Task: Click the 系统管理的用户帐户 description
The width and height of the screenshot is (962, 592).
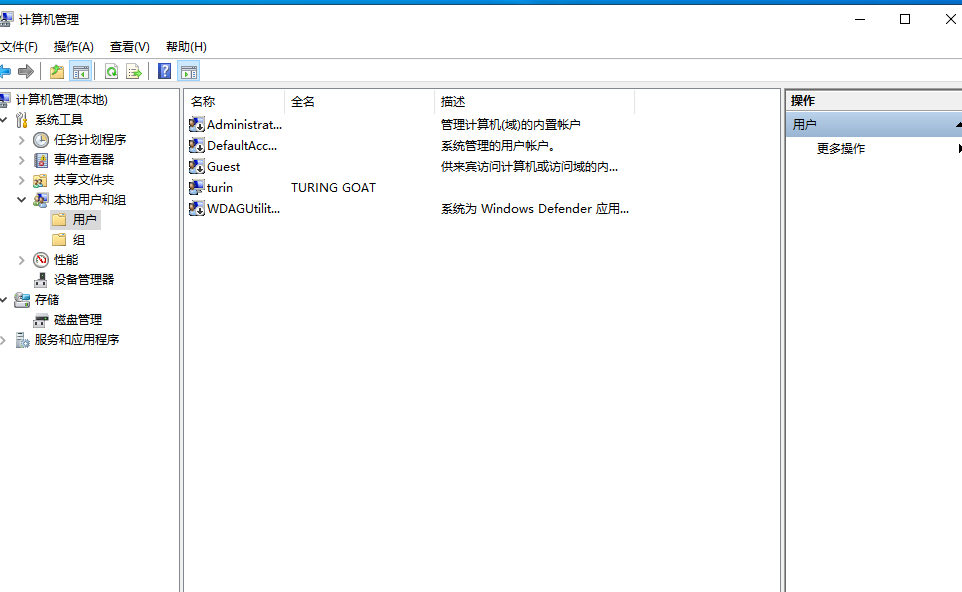Action: pos(498,145)
